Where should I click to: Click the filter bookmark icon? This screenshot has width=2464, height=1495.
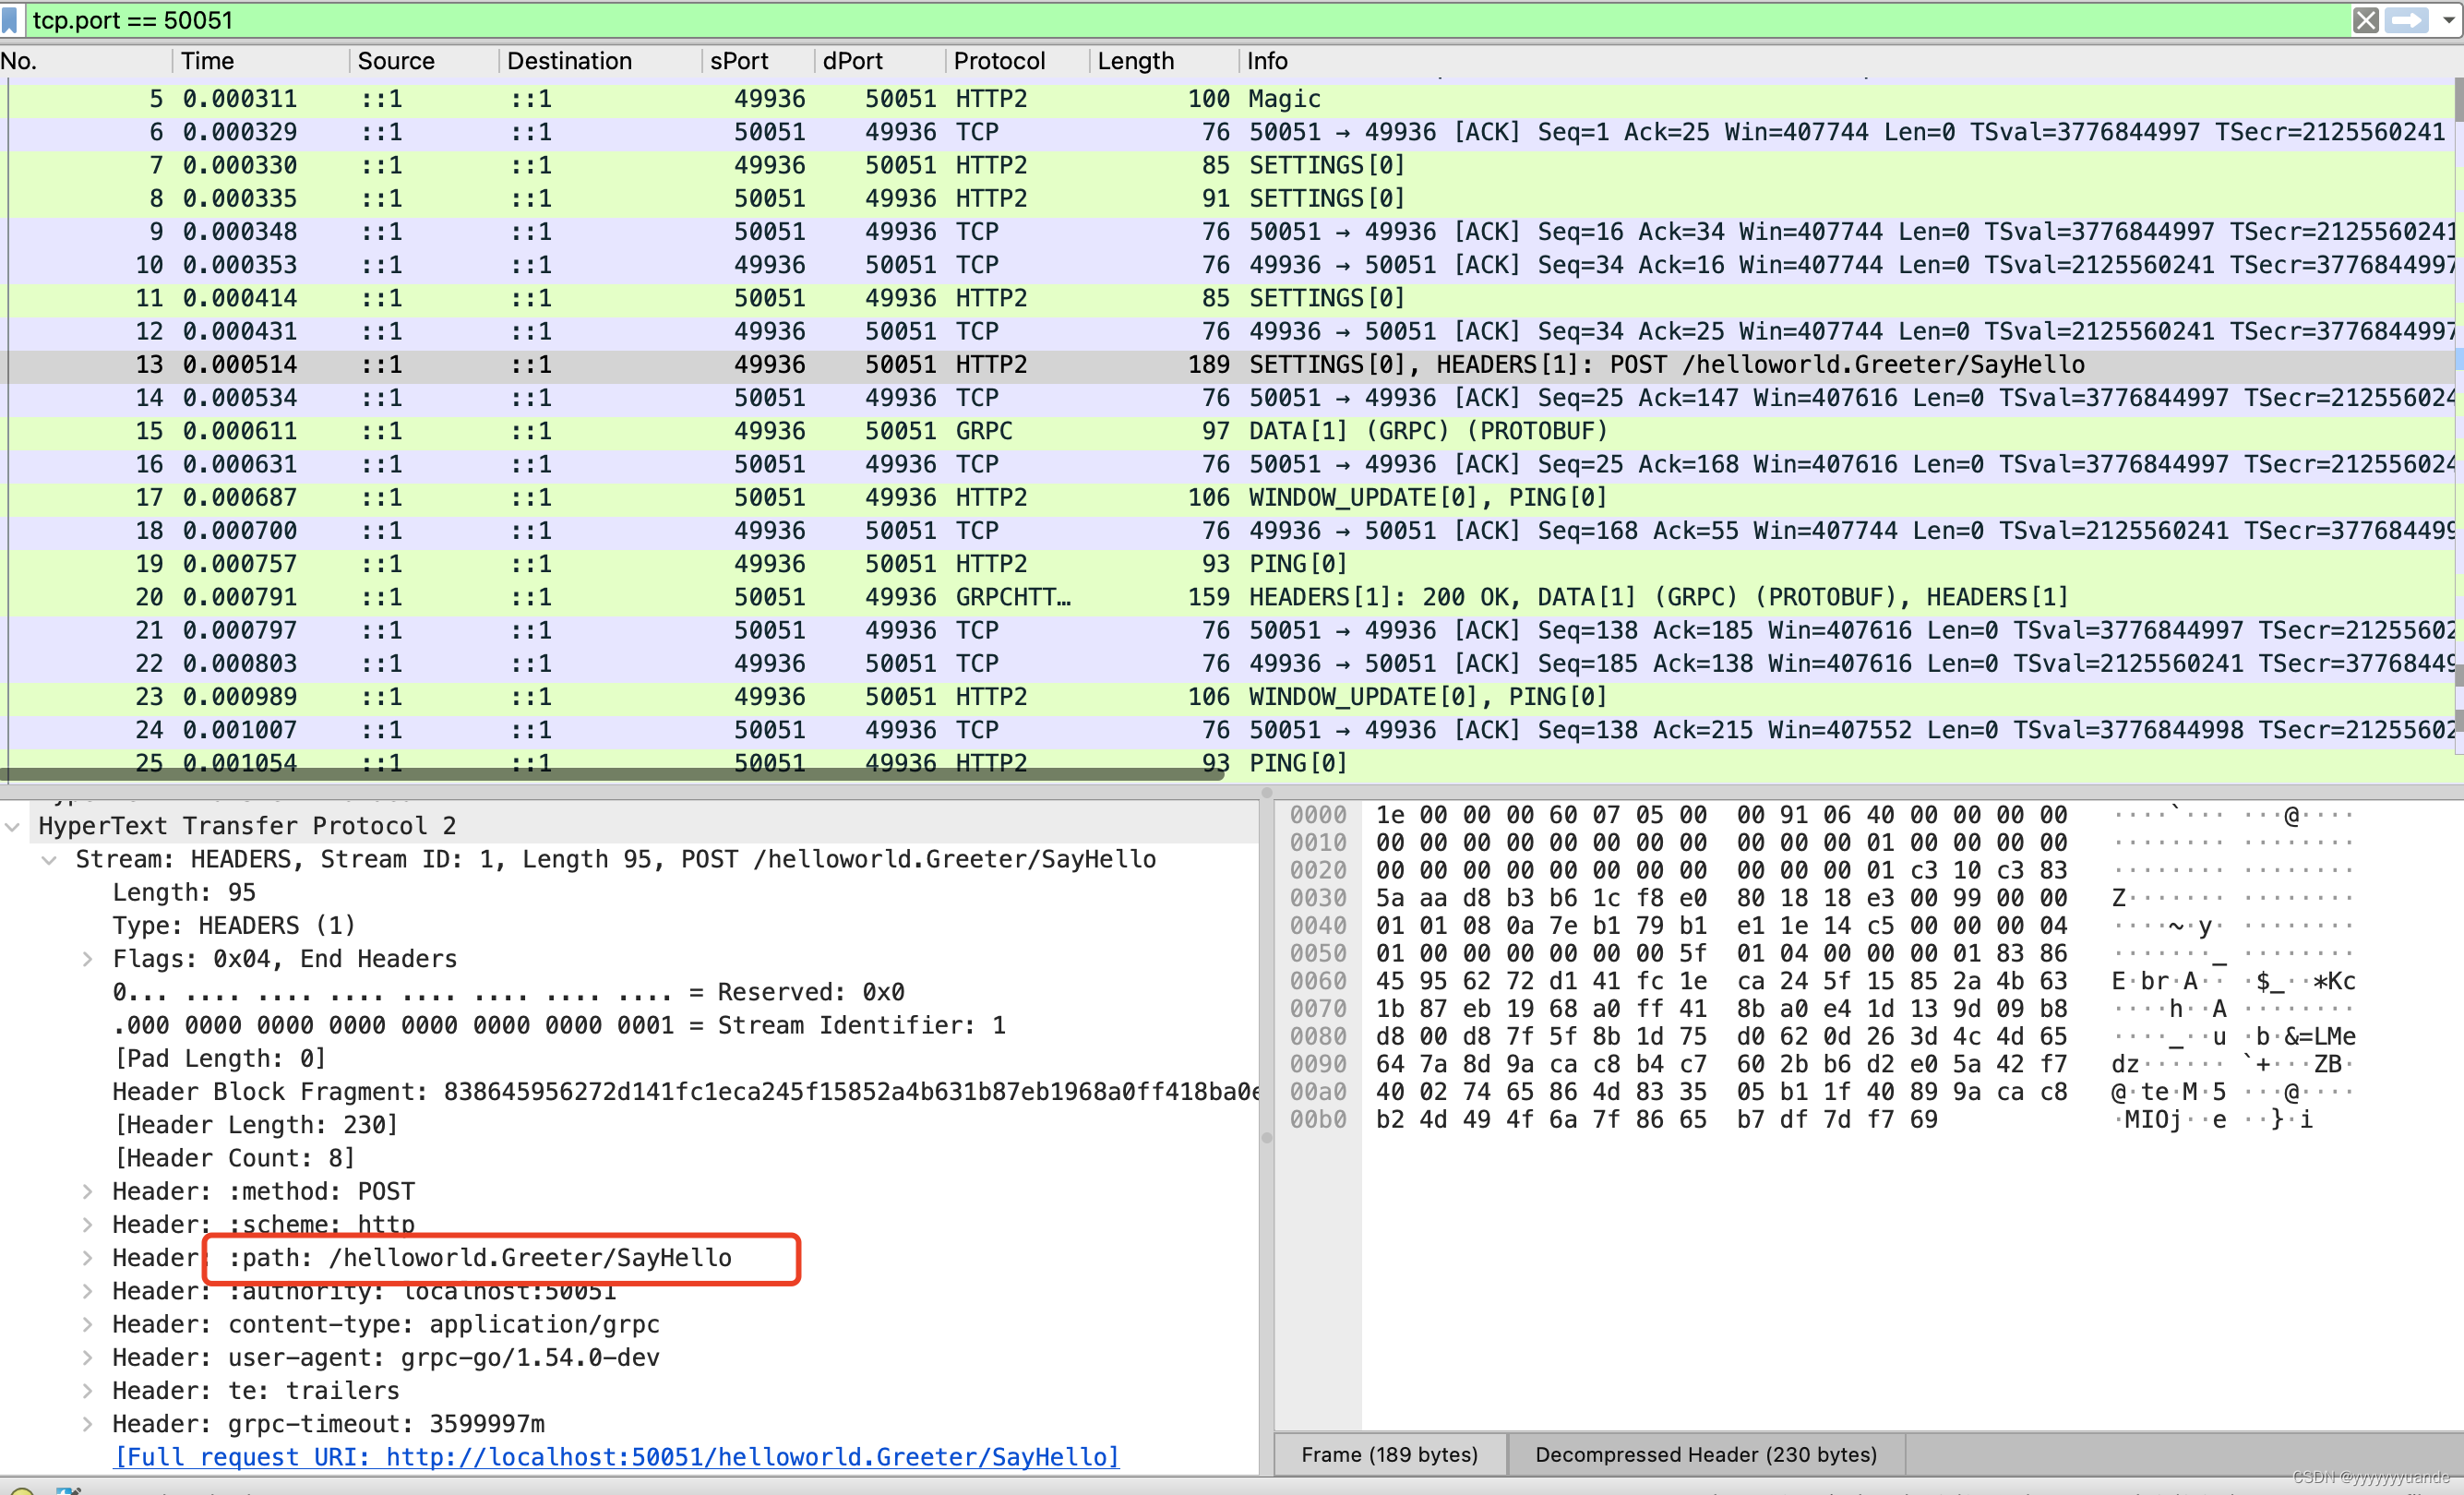(x=10, y=20)
